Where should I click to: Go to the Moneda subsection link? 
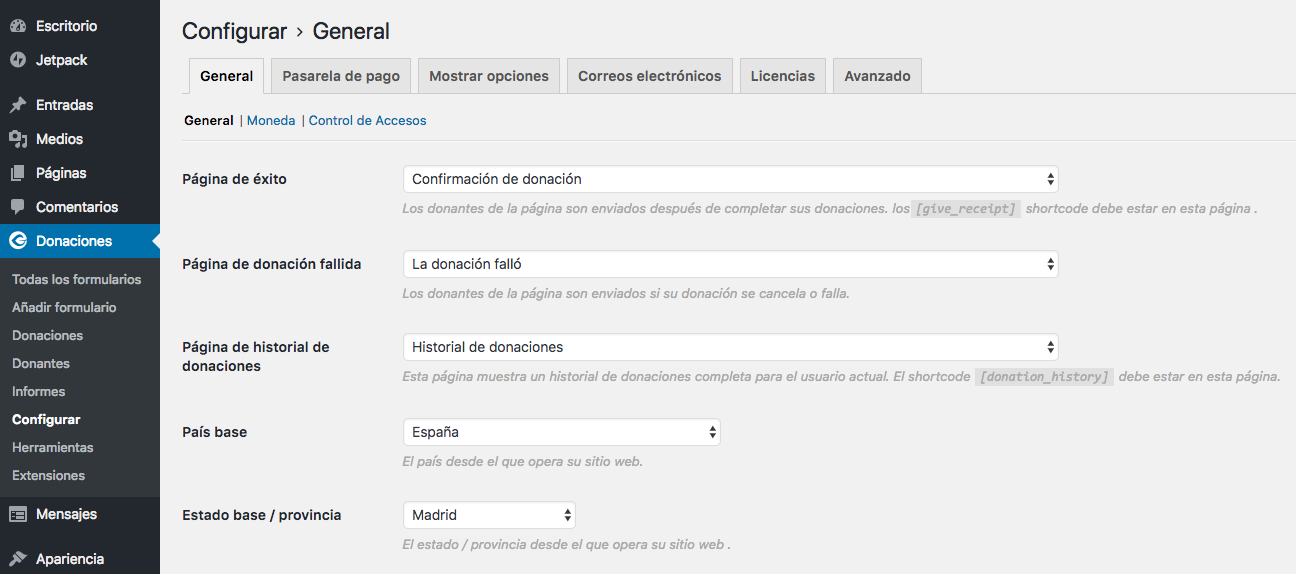[x=271, y=120]
